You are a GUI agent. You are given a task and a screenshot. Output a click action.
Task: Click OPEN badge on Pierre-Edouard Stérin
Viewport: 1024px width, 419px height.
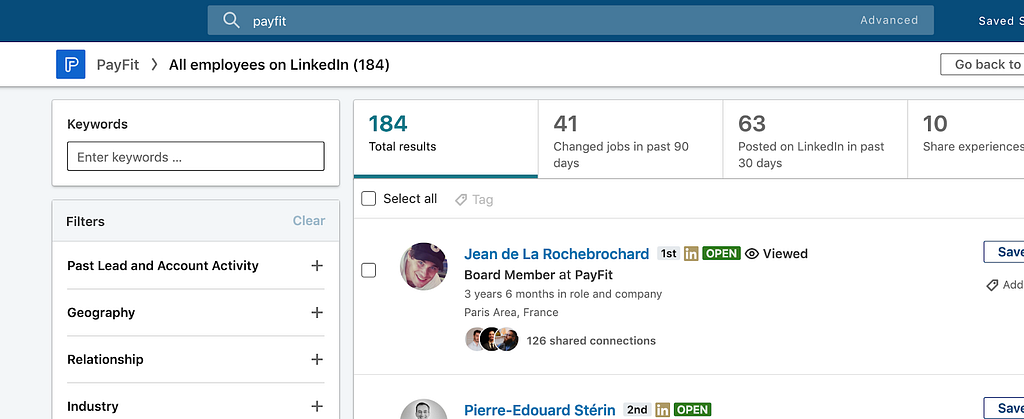coord(693,410)
